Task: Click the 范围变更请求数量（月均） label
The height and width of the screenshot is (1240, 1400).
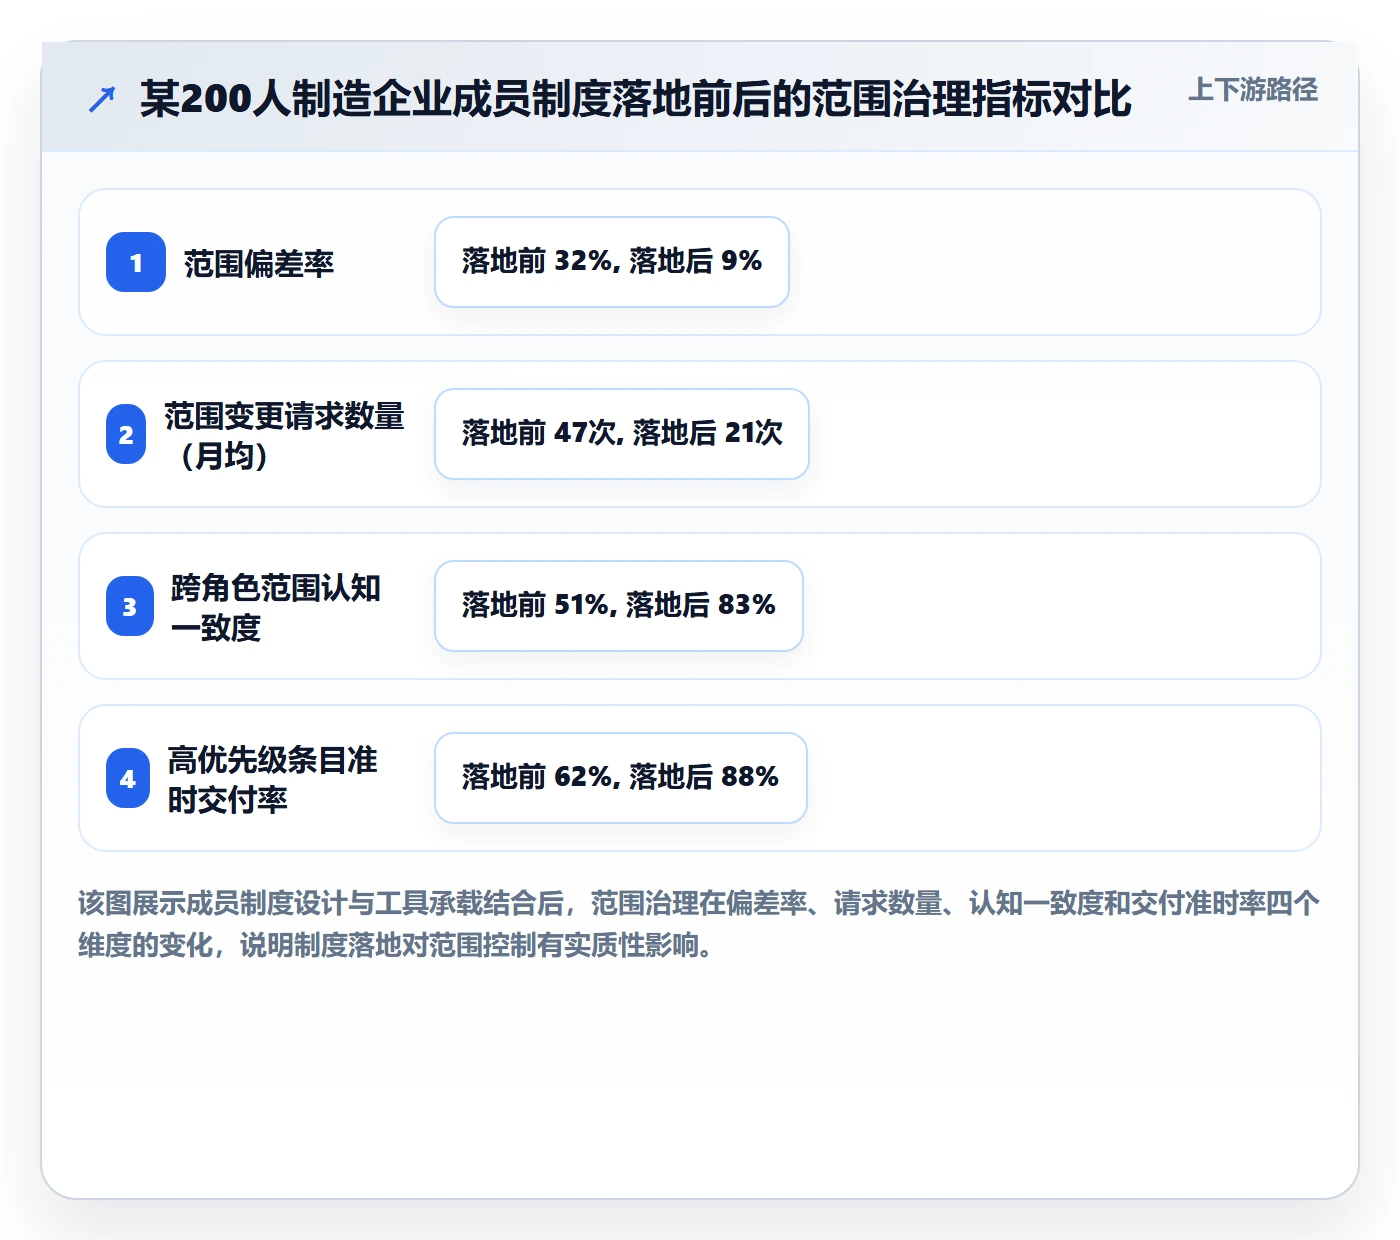Action: [x=284, y=435]
